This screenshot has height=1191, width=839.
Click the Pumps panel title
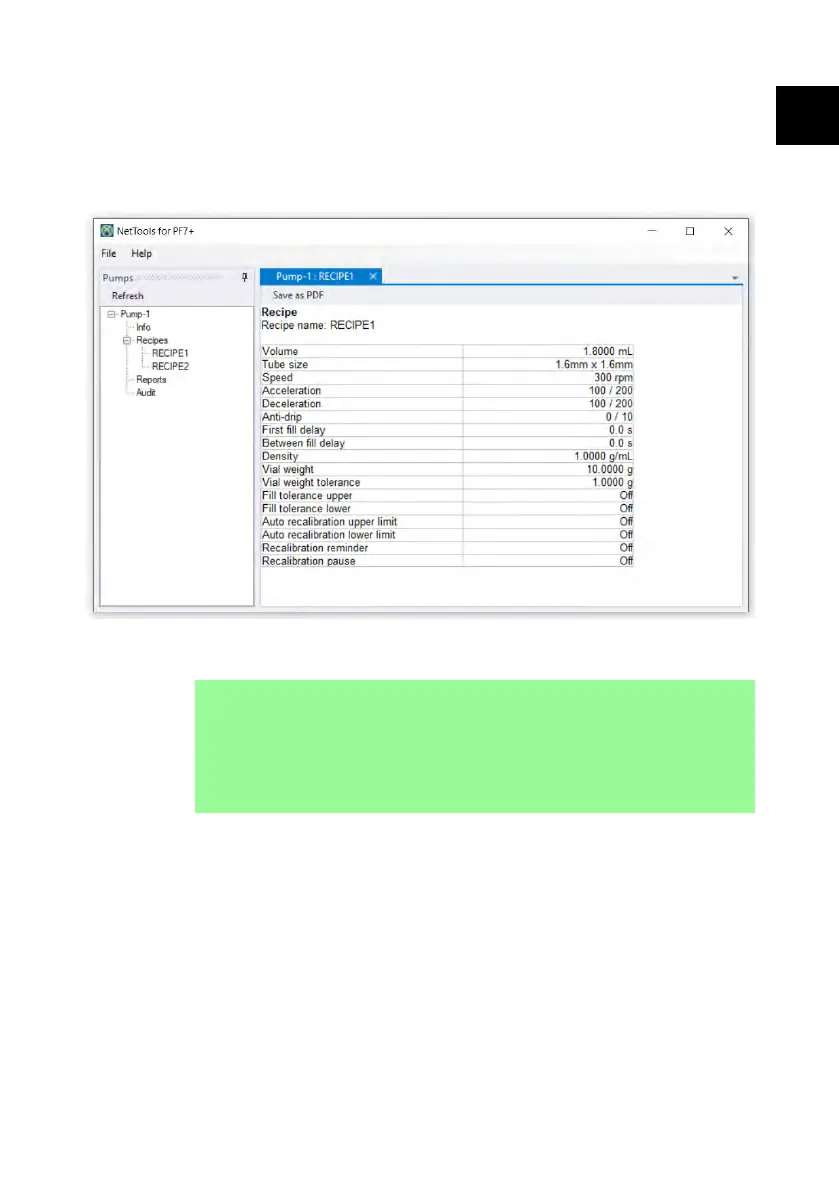[118, 278]
